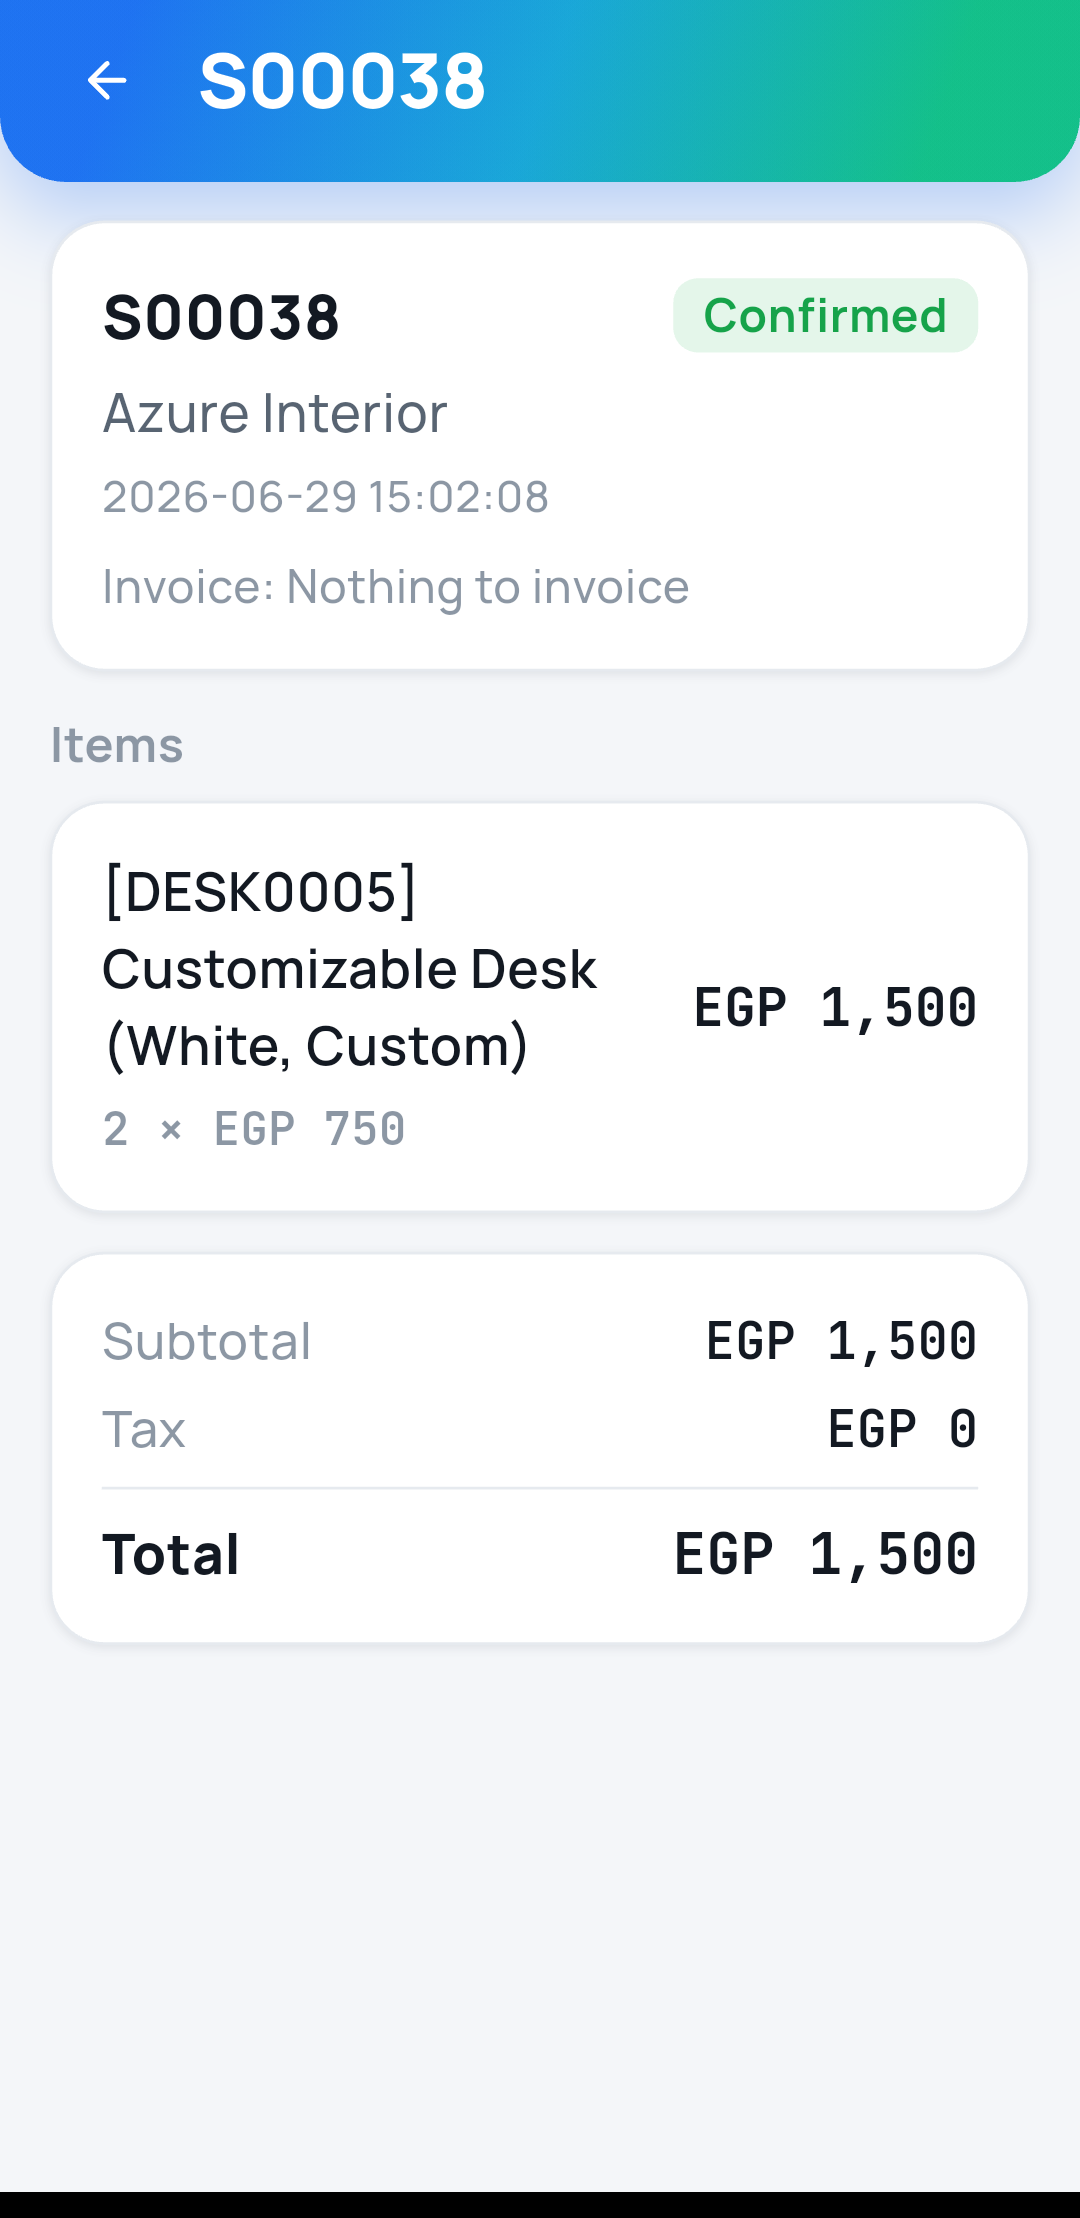Tap the back arrow icon
Screen dimensions: 1080x2218
pos(107,80)
